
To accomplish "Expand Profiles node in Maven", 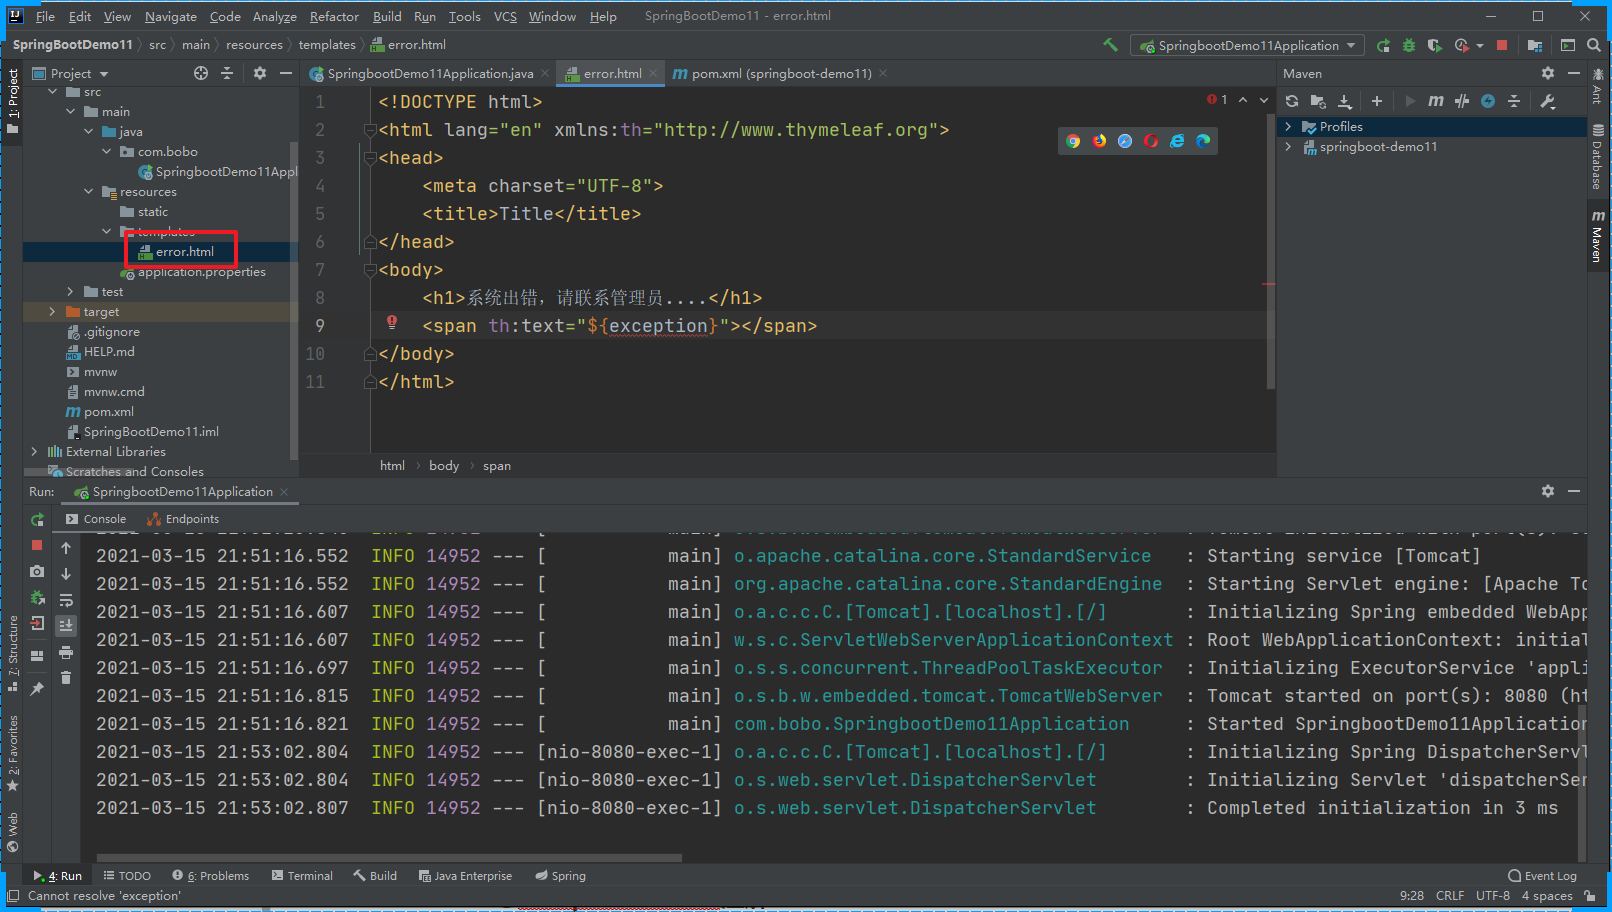I will (x=1288, y=127).
